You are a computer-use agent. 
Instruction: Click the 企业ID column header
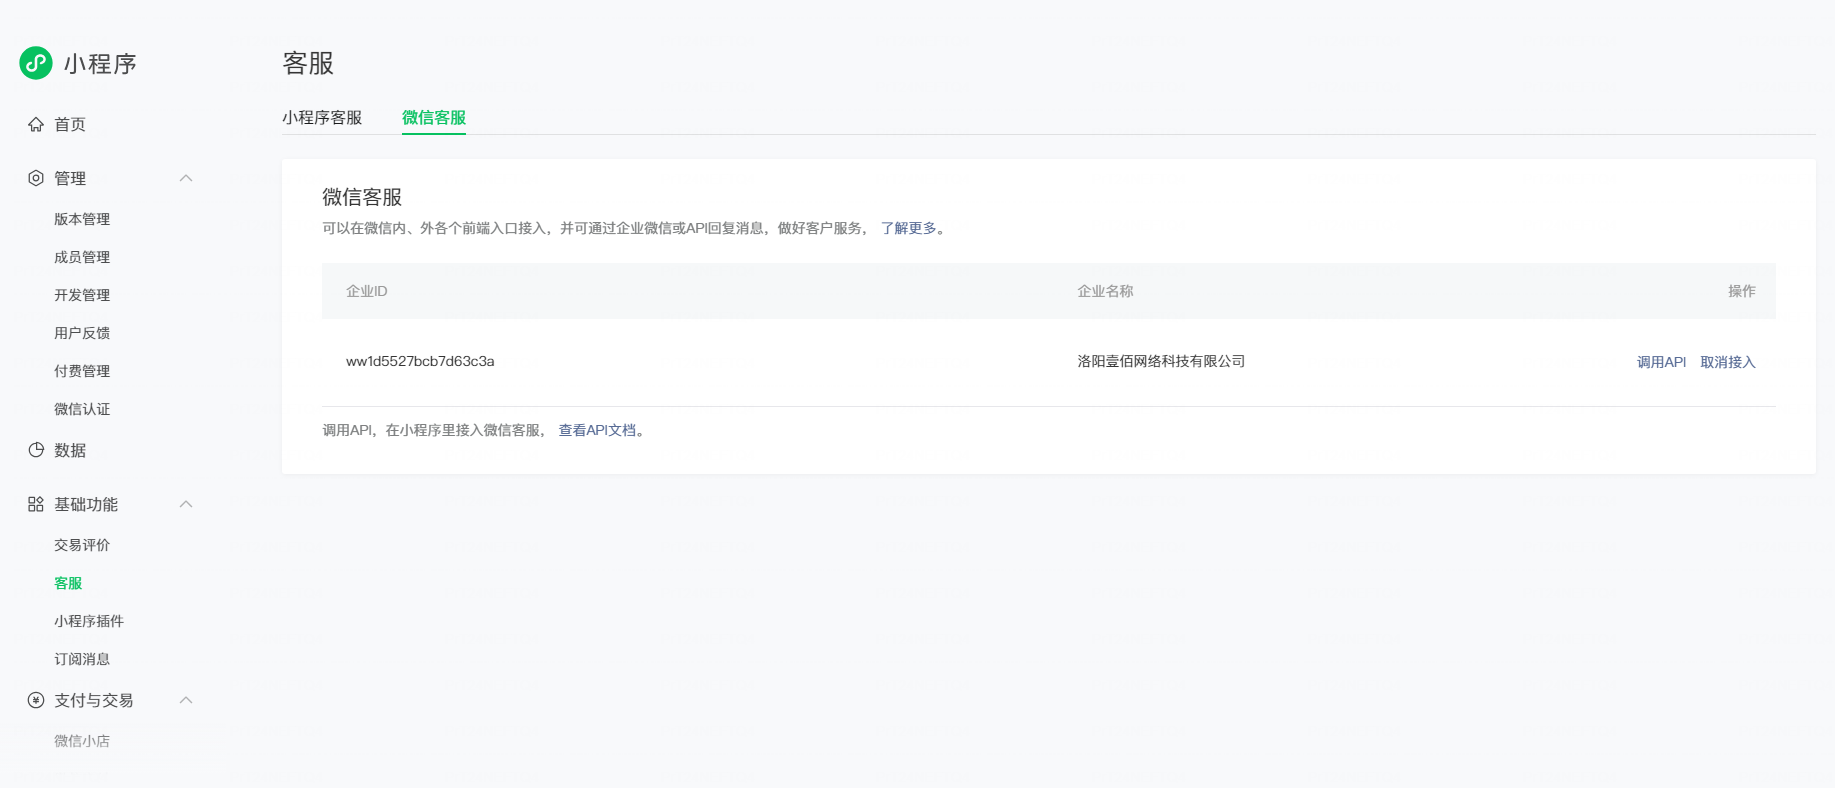click(367, 291)
